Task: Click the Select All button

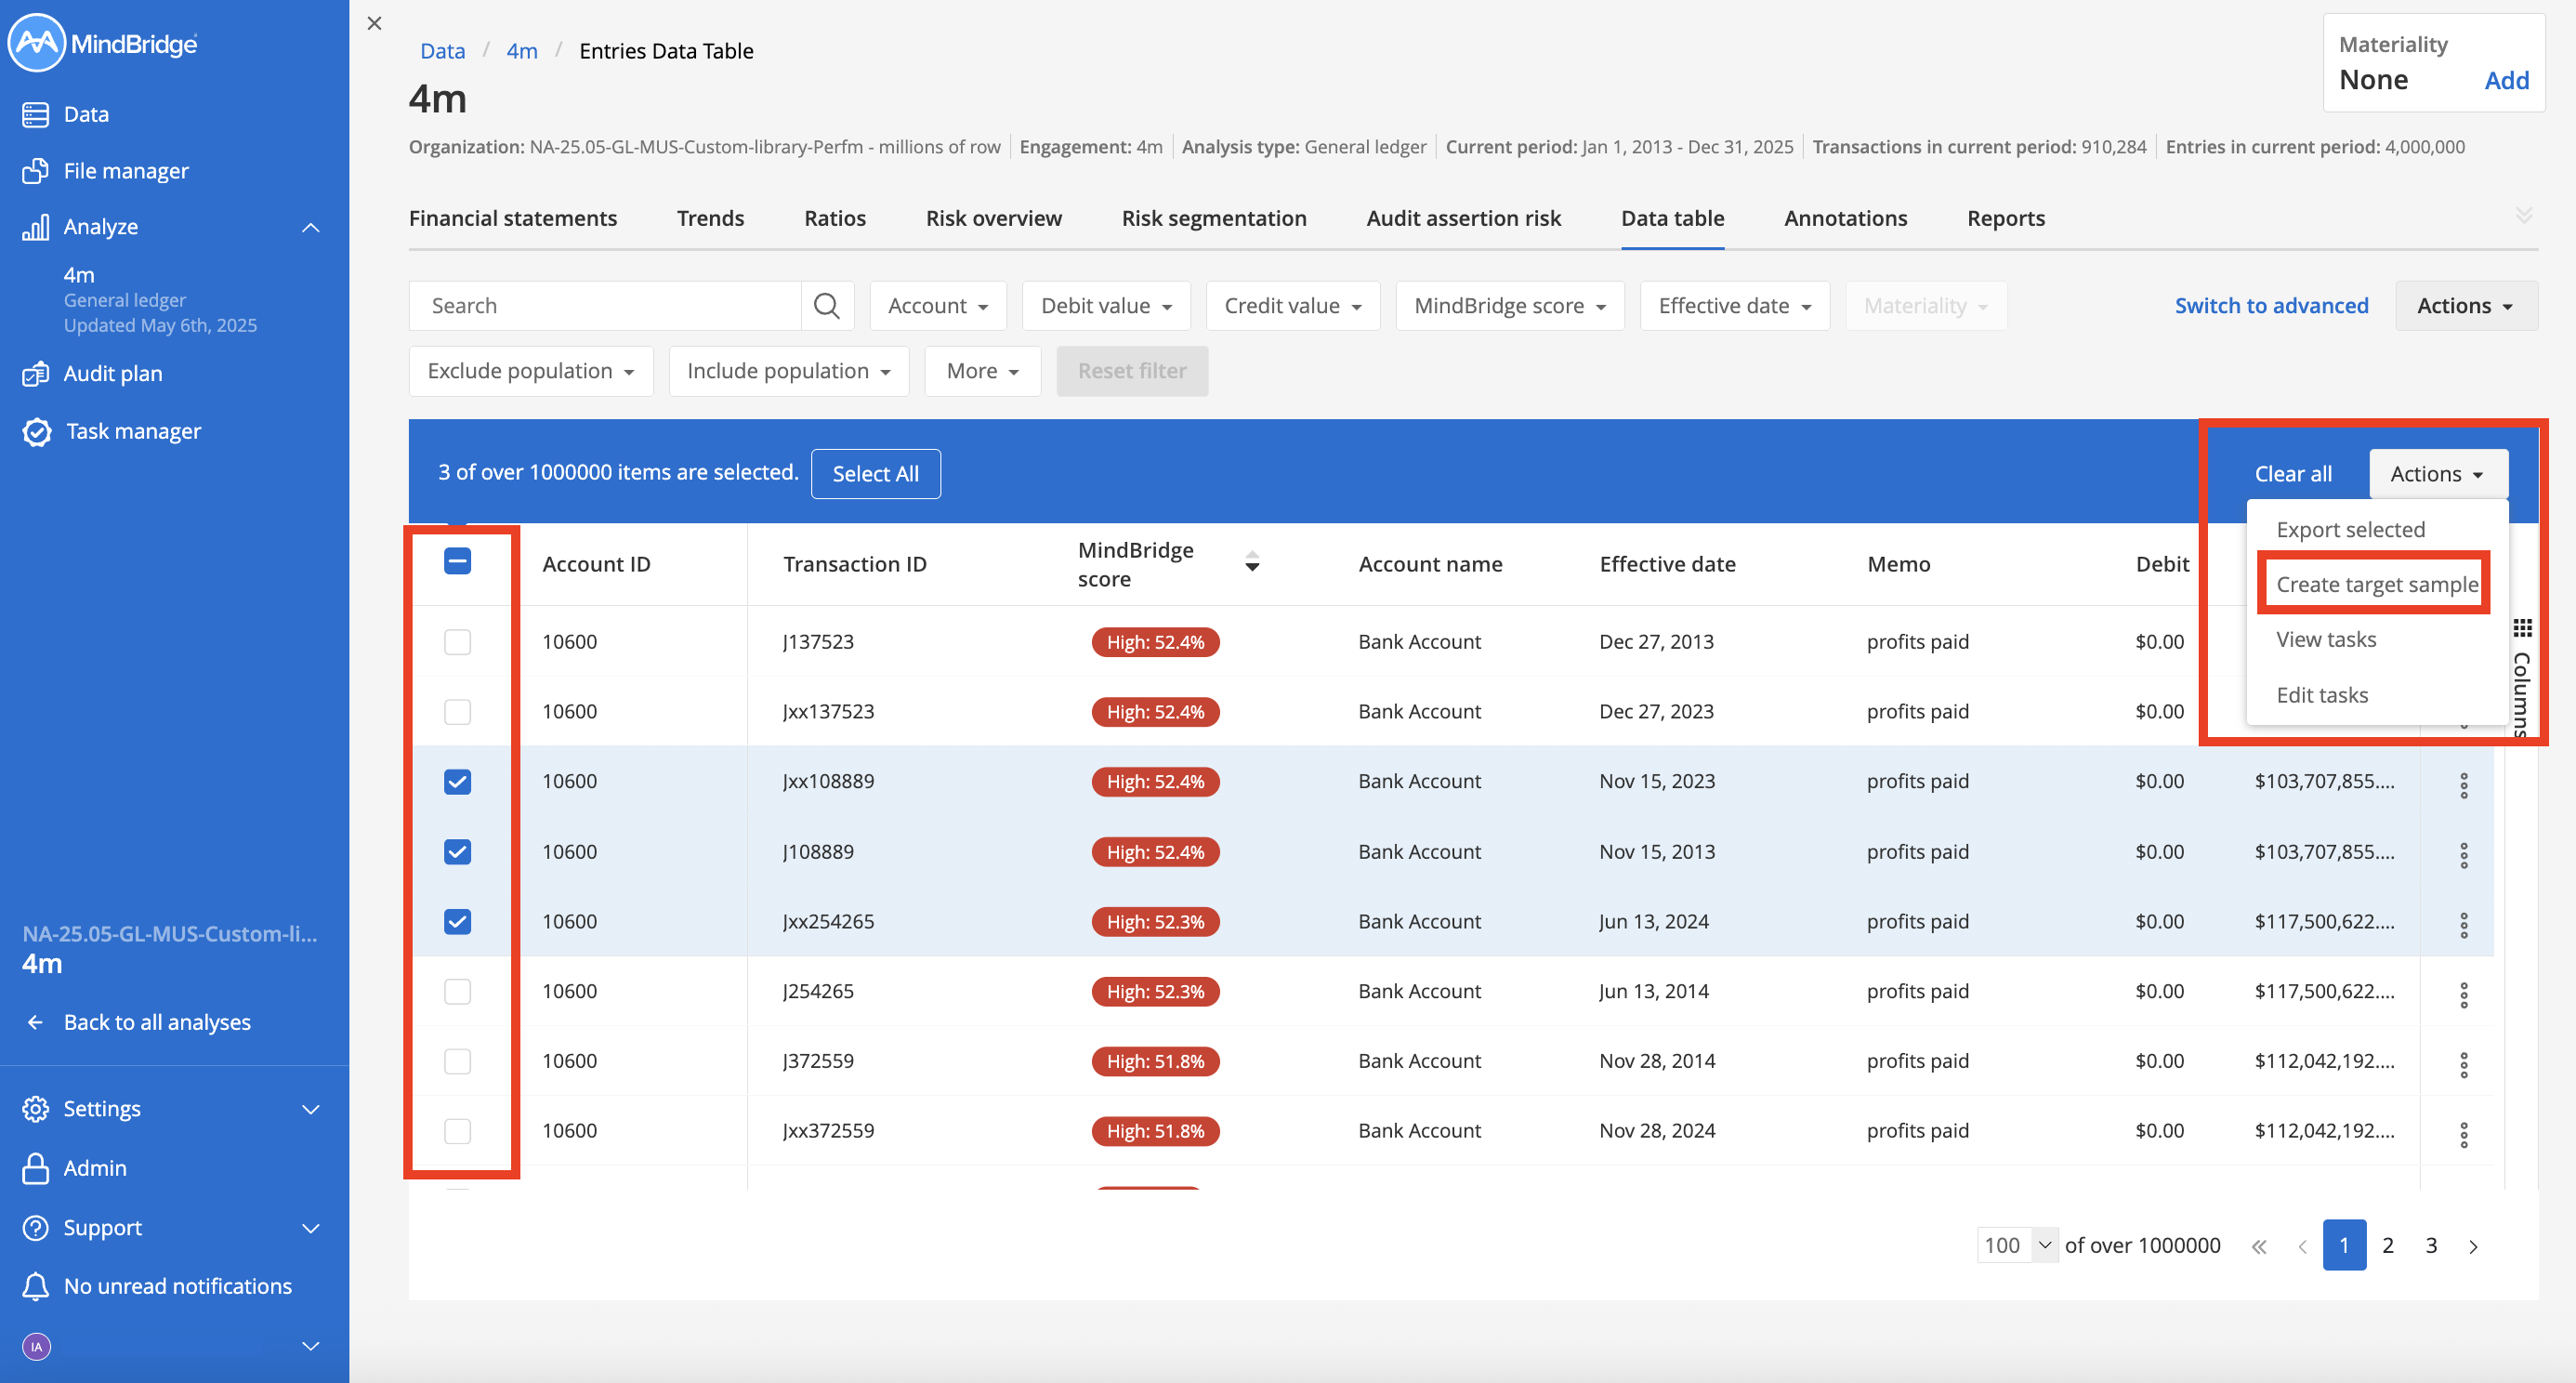Action: point(875,473)
